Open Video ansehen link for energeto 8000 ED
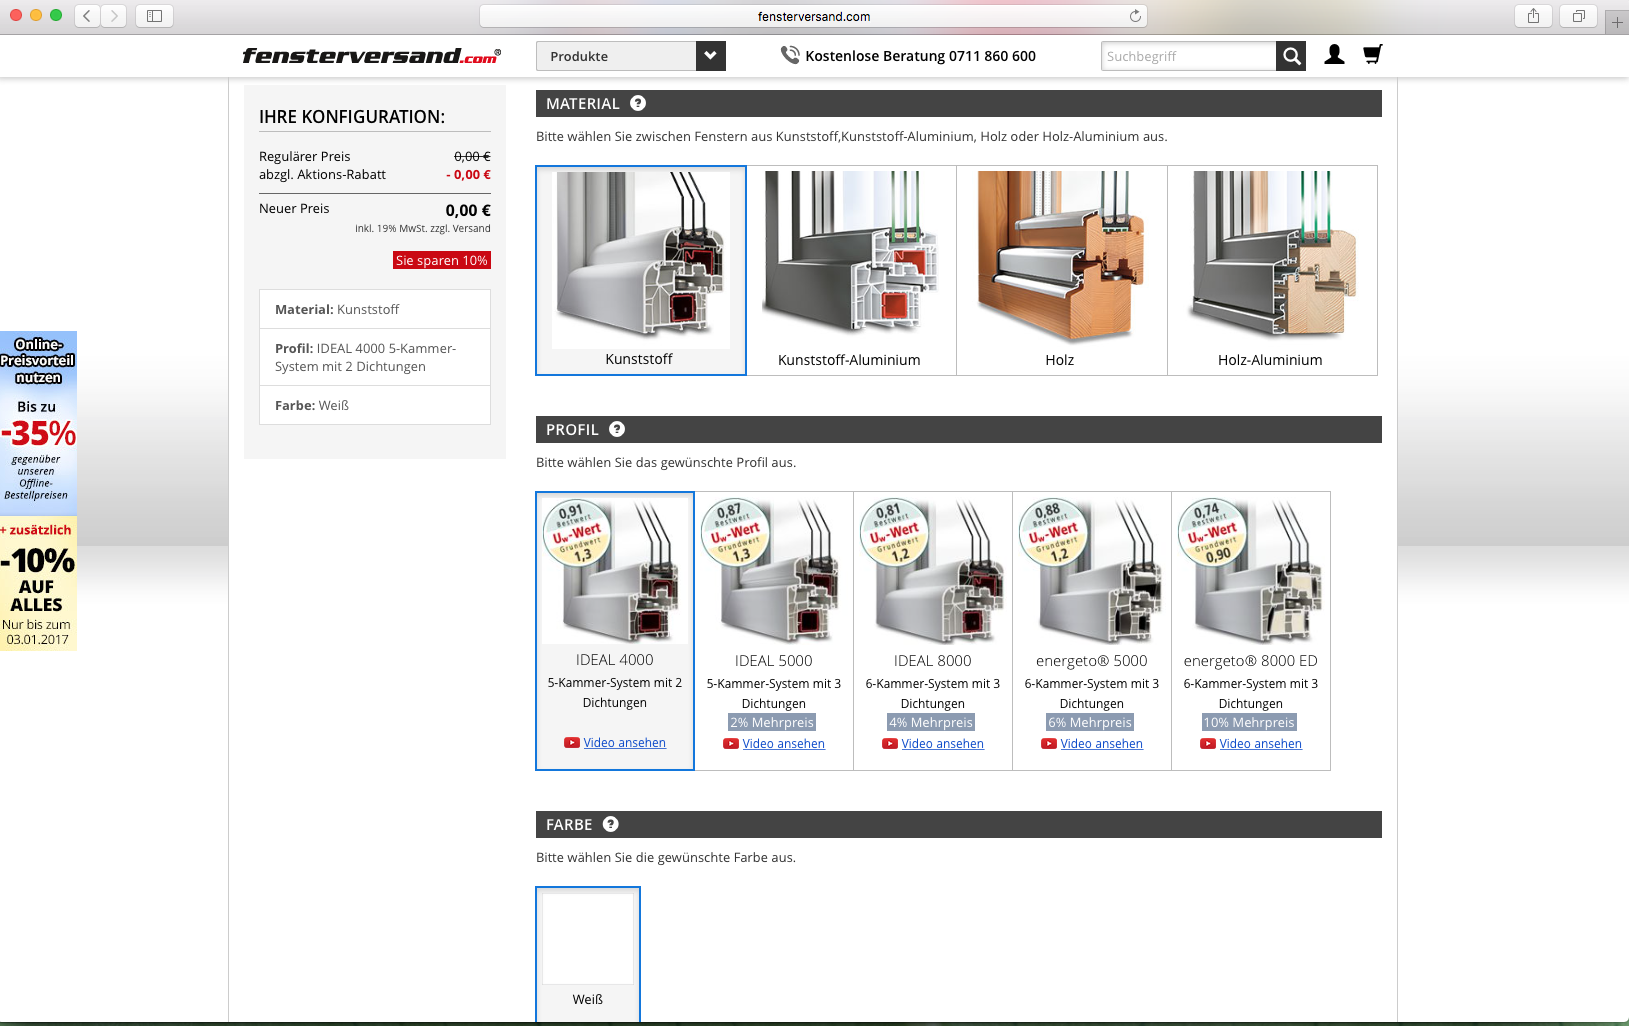Screen dimensions: 1629x1026 [1260, 743]
